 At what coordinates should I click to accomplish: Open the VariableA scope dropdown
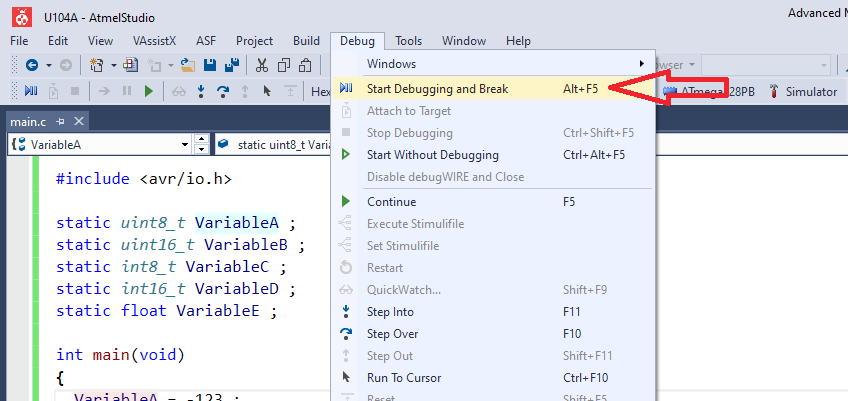pyautogui.click(x=185, y=145)
